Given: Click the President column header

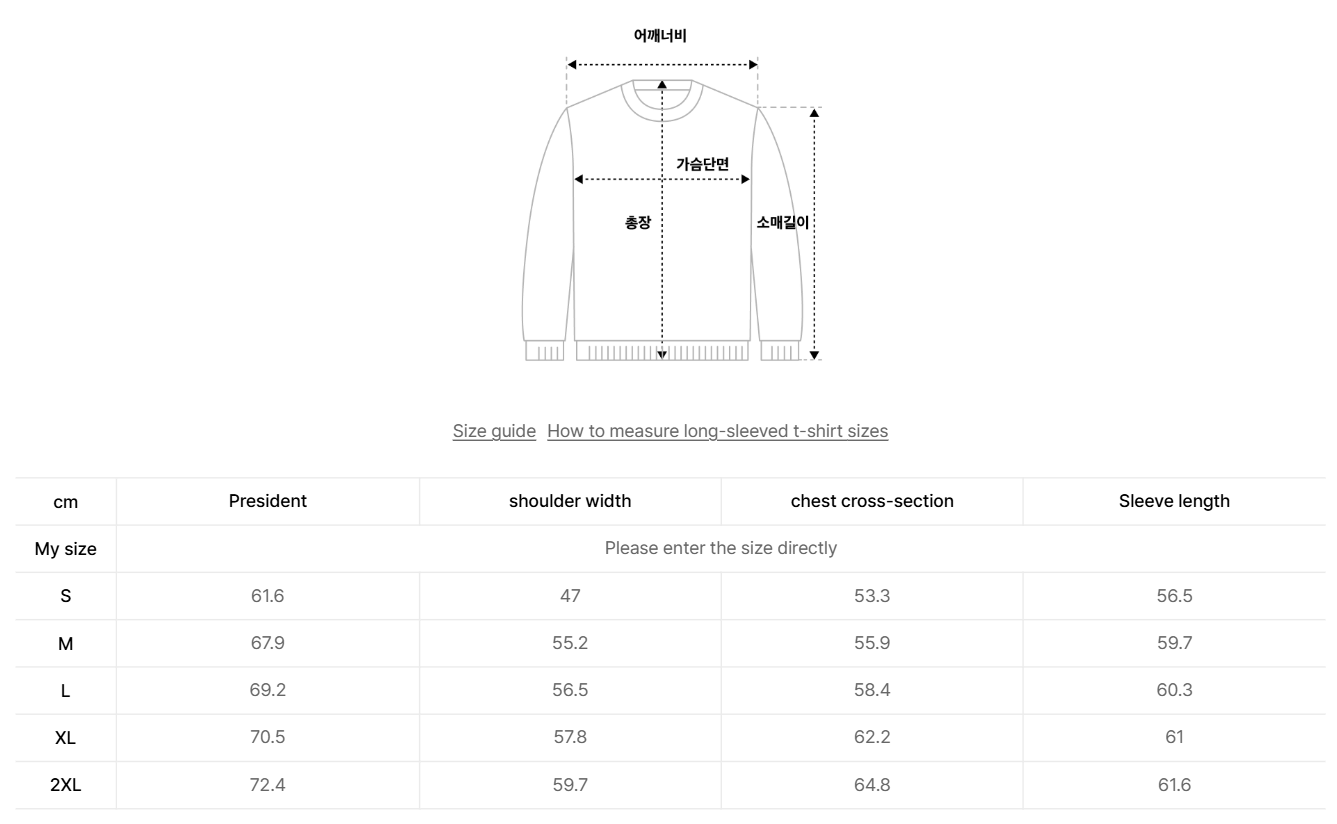Looking at the screenshot, I should click(268, 501).
